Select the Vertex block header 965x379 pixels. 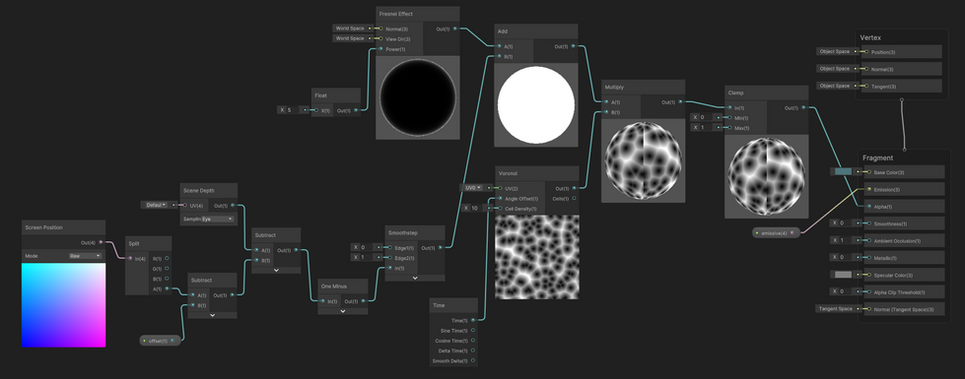point(871,38)
